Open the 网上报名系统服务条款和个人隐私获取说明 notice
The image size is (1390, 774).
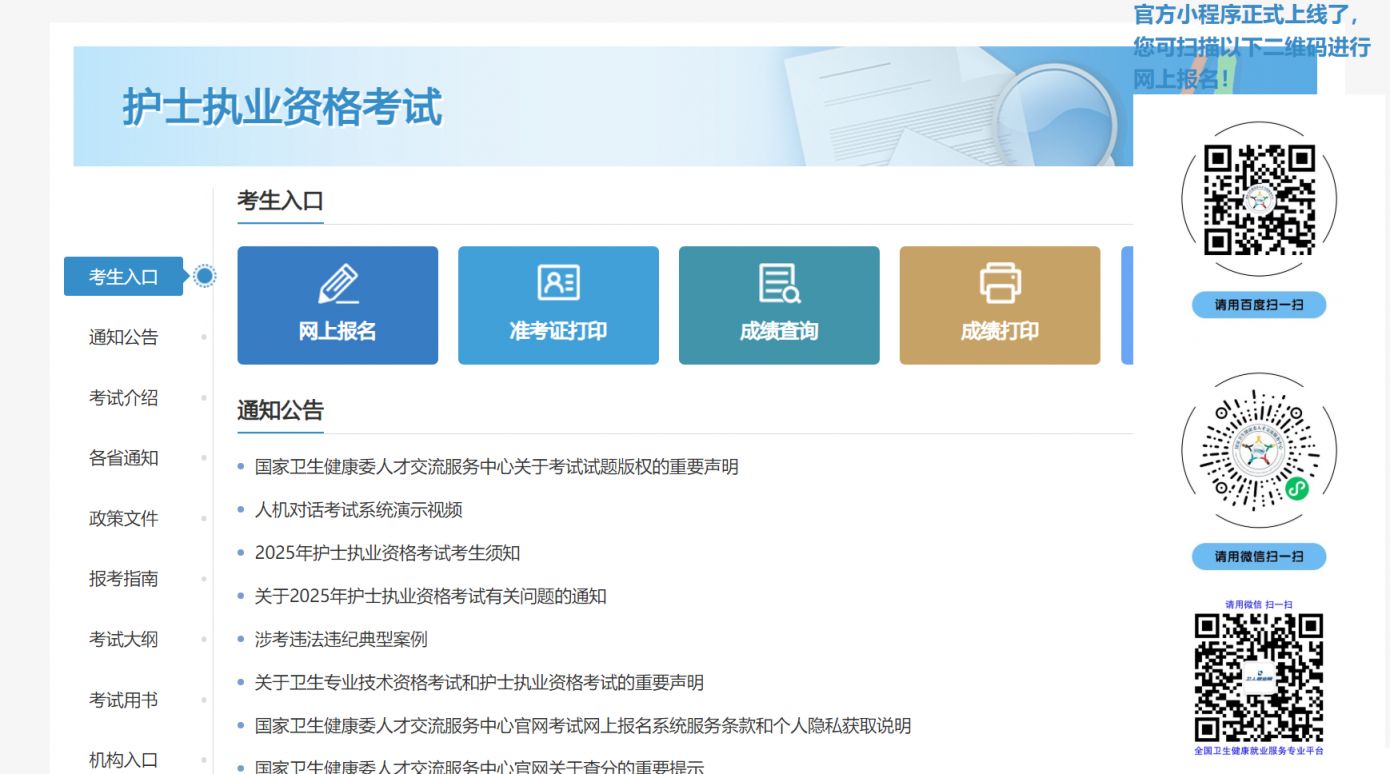pos(583,726)
